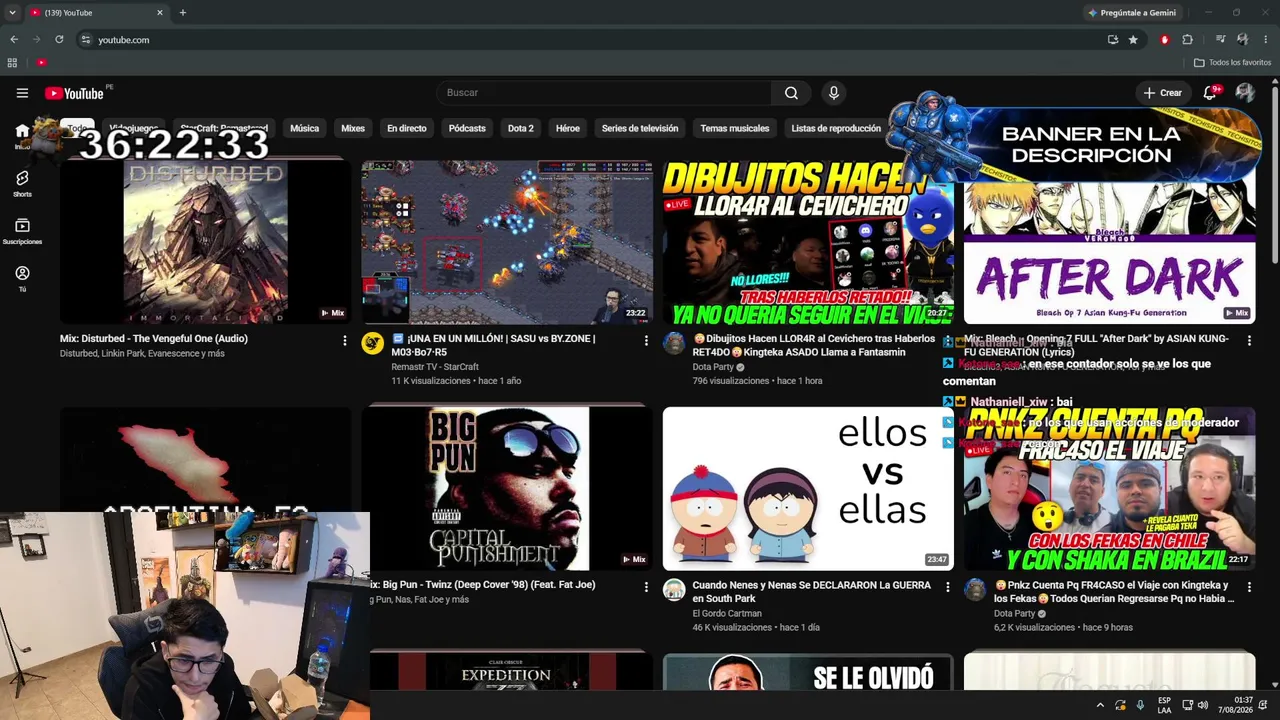Image resolution: width=1280 pixels, height=720 pixels.
Task: Open Chrome extensions puzzle icon
Action: (x=1188, y=40)
